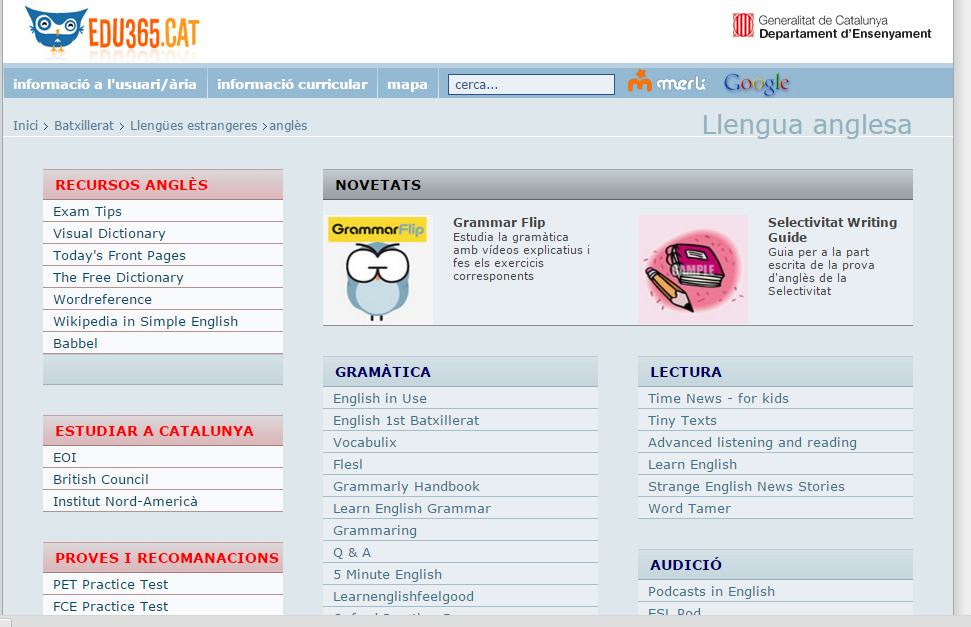Open 'Time News - for kids' link
971x627 pixels.
[x=718, y=399]
